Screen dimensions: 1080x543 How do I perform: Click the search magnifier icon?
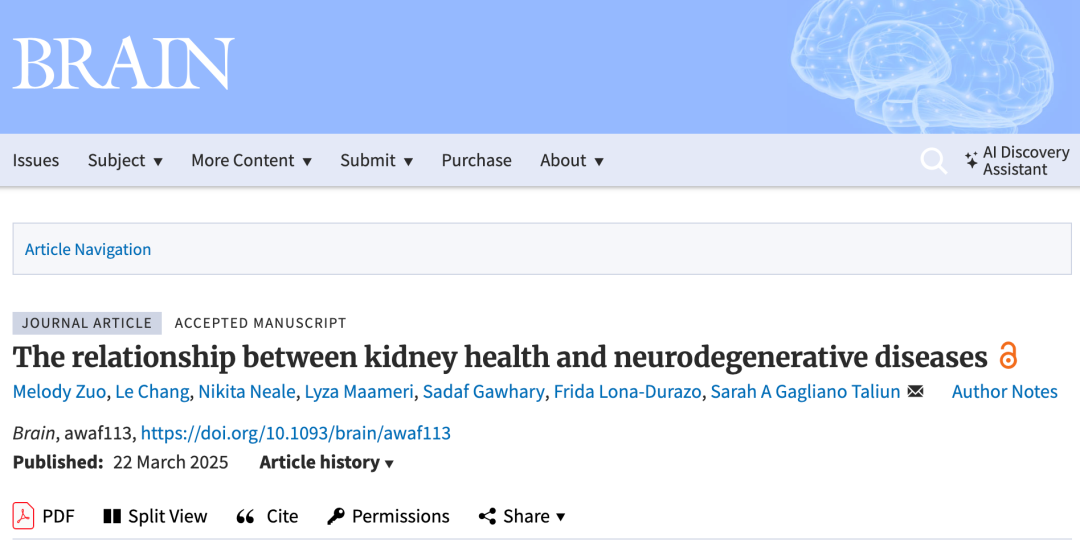[933, 161]
